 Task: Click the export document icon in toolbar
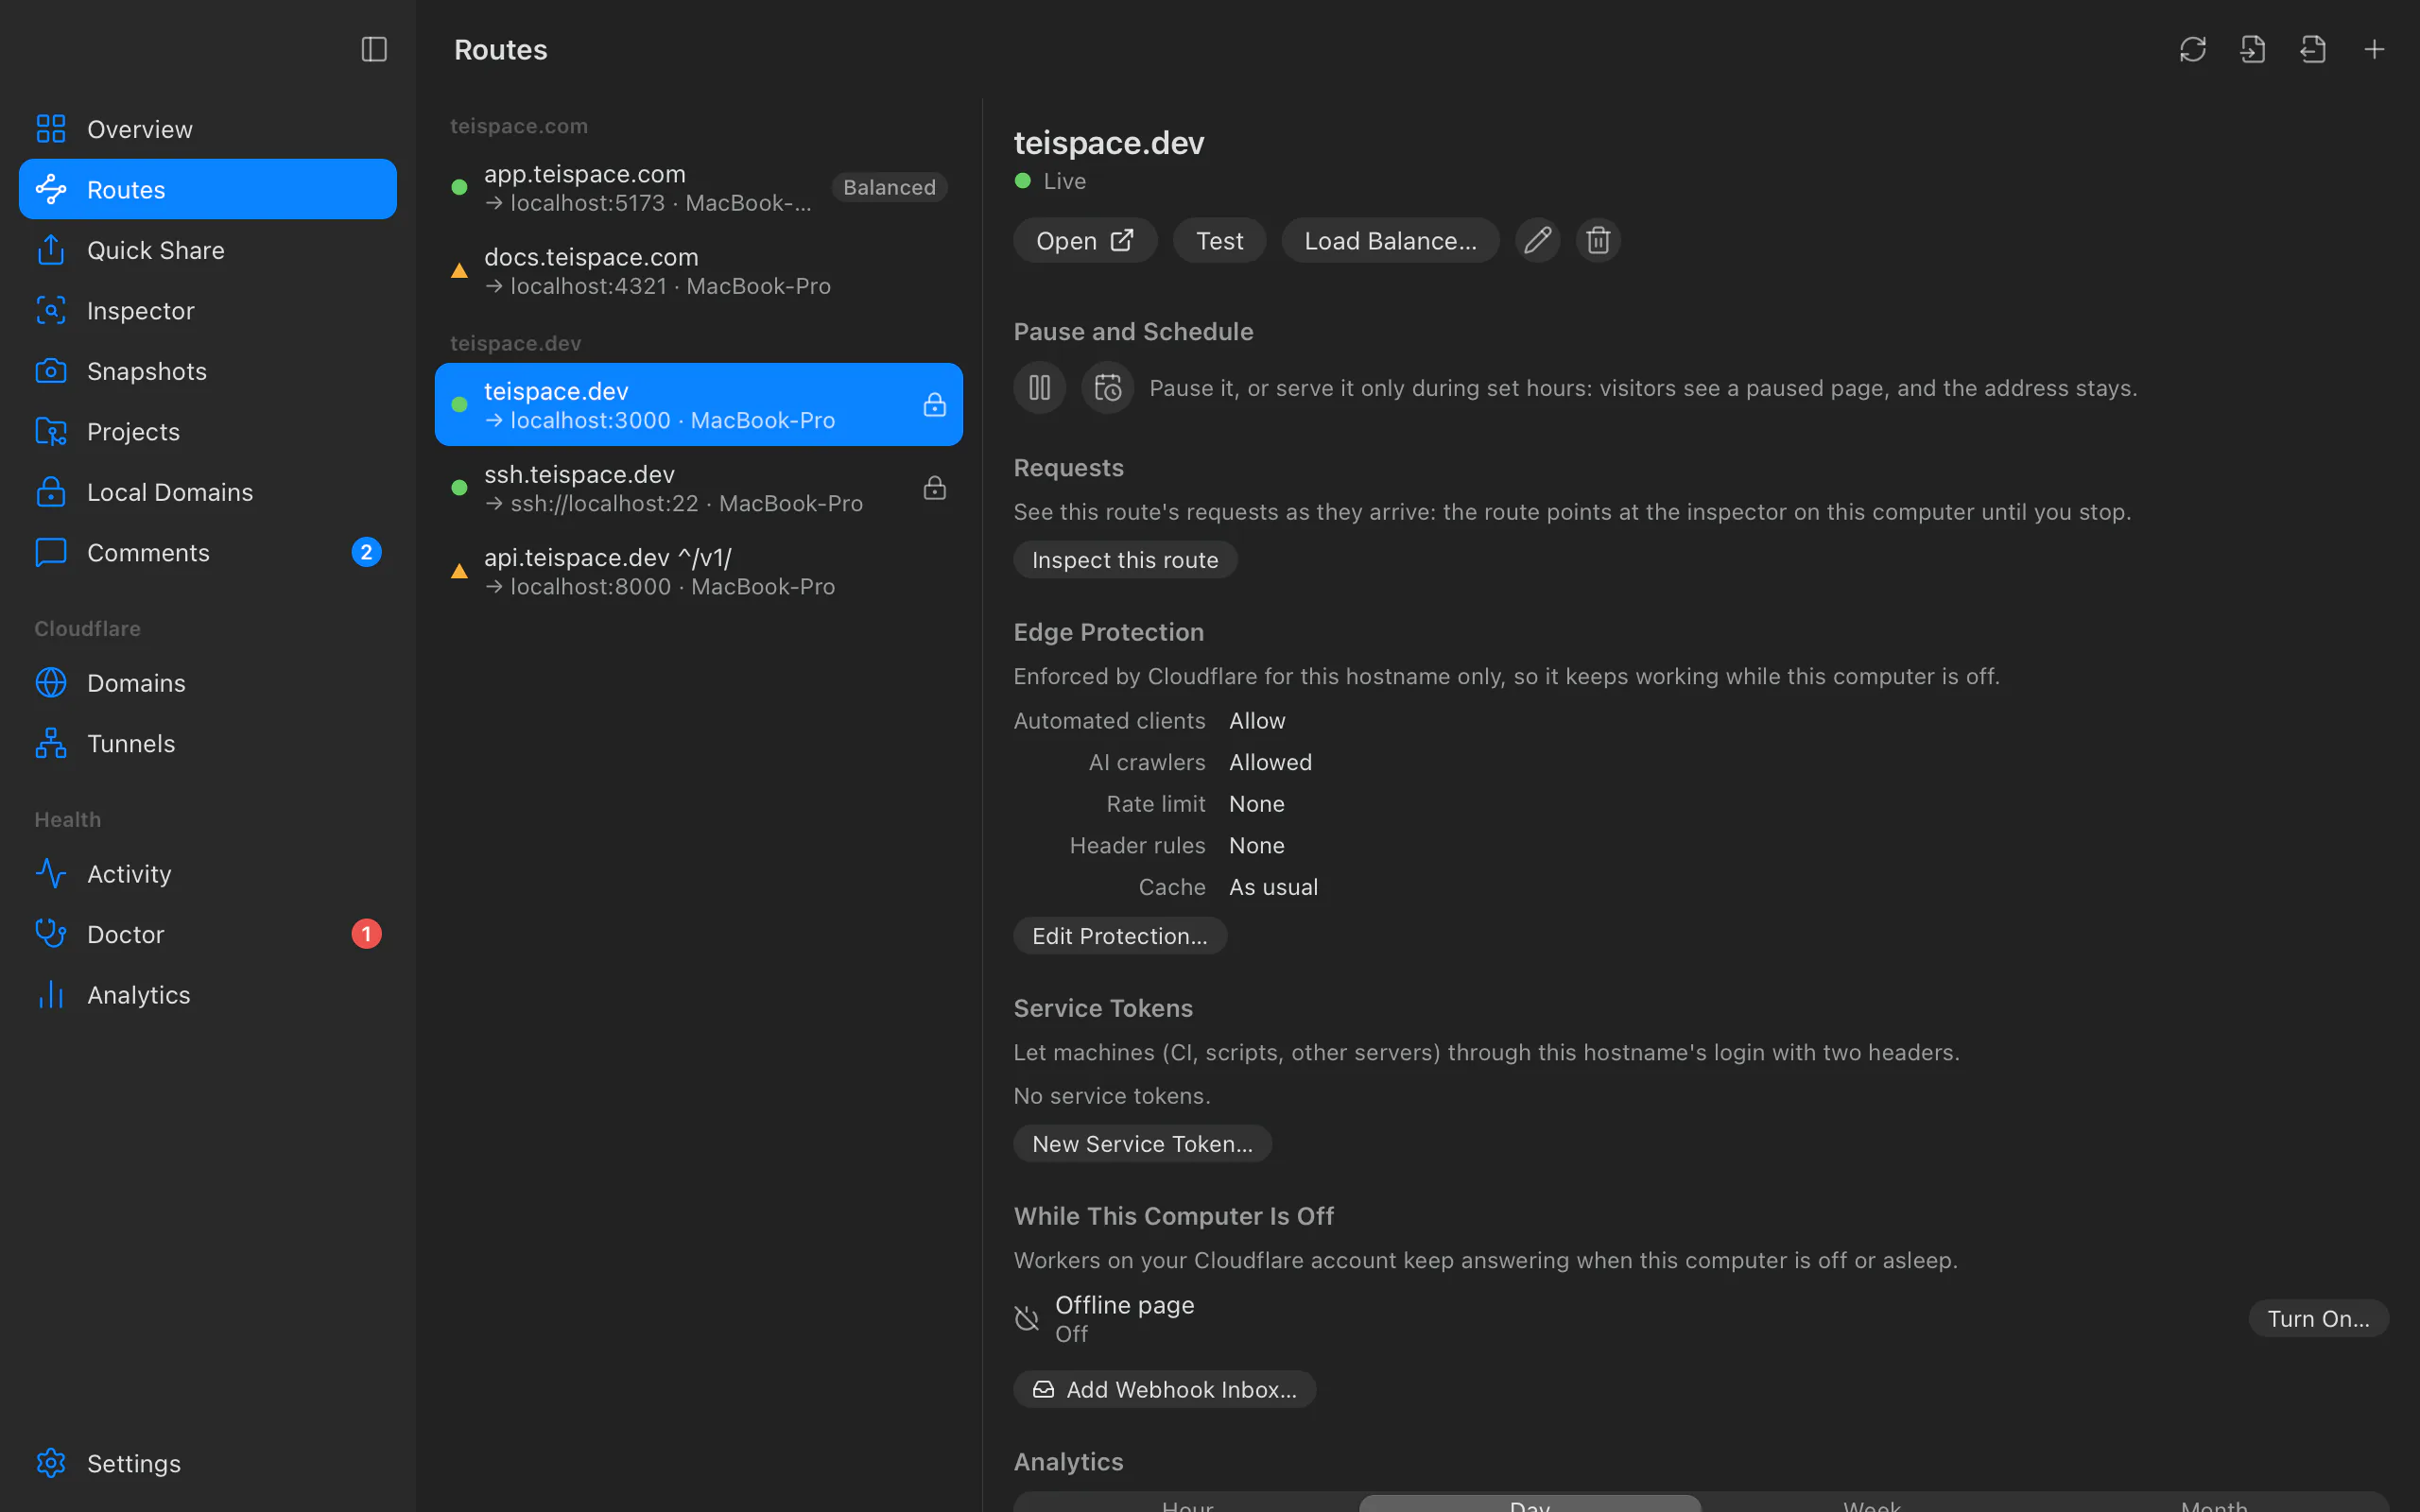pos(2313,49)
